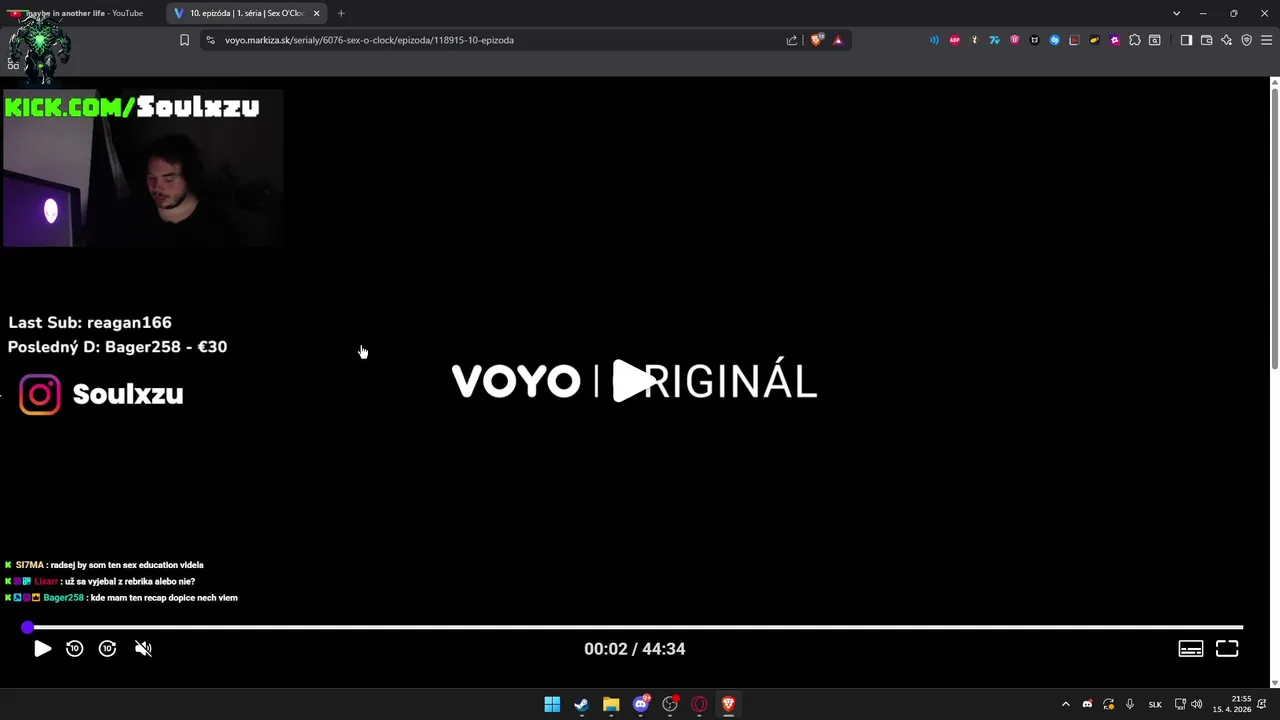Open the Shazam extension icon

pos(1054,40)
